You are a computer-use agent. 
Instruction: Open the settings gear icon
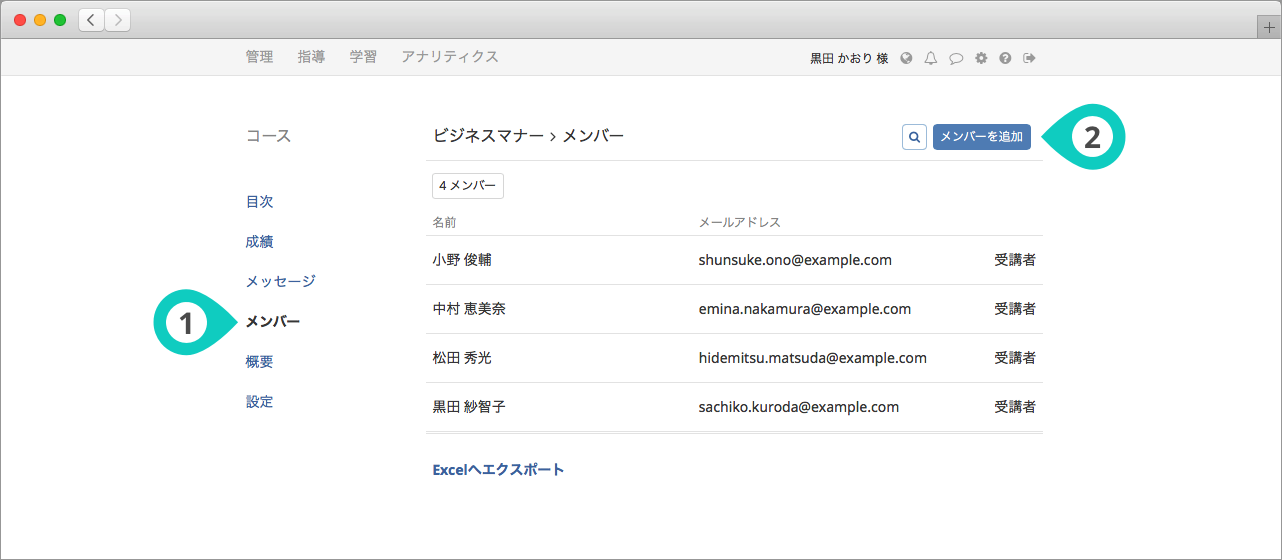981,58
